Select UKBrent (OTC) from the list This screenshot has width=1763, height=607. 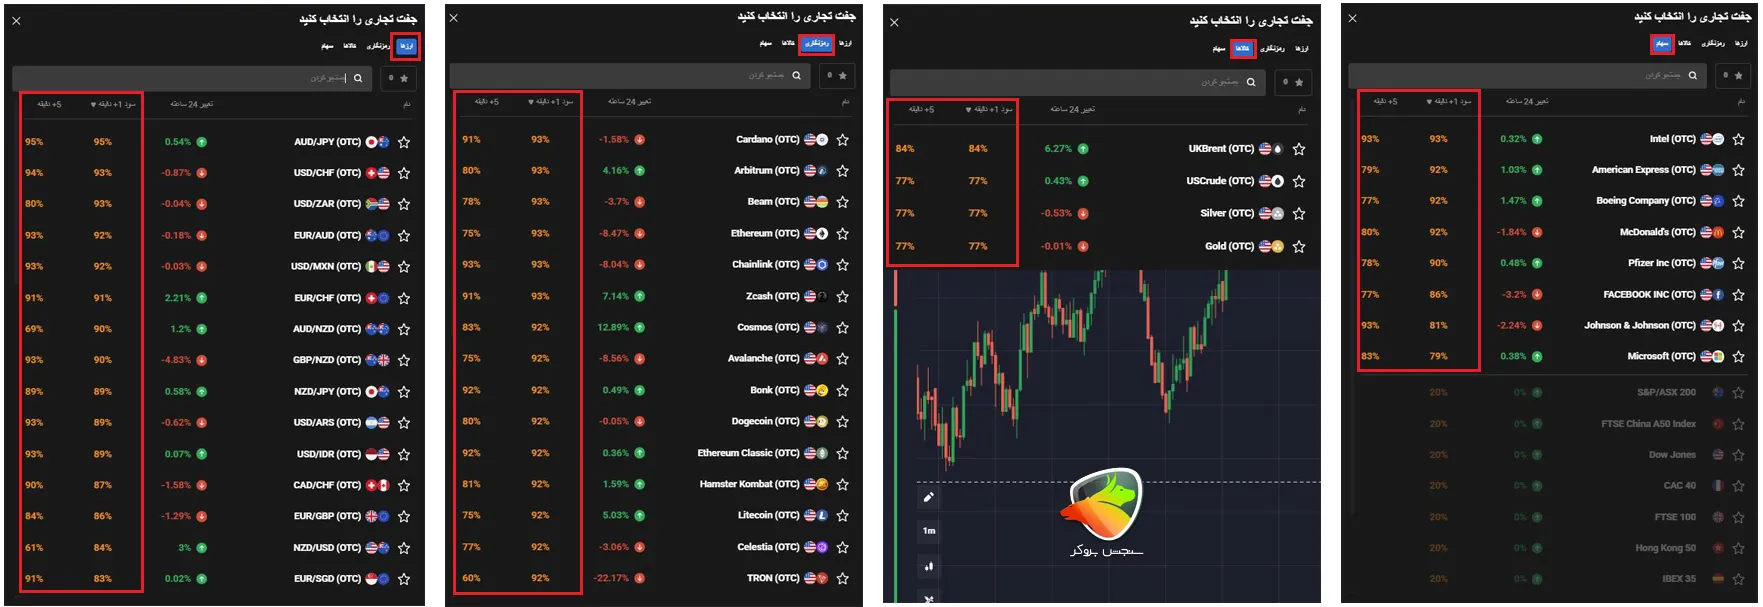pos(1220,148)
